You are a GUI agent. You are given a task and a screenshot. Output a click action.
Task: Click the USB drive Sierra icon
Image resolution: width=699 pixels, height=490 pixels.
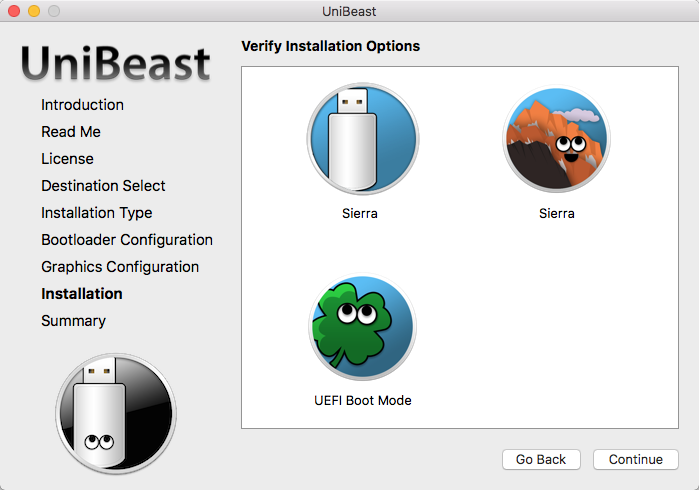tap(362, 139)
